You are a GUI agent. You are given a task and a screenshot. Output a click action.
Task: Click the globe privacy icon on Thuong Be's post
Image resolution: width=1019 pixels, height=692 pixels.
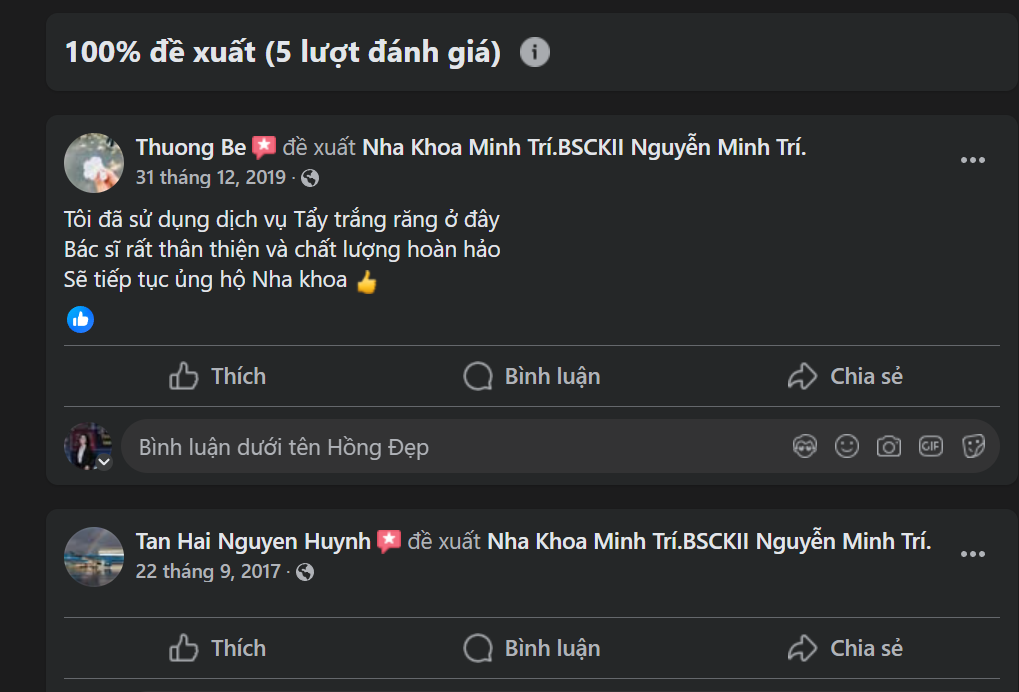[x=308, y=176]
